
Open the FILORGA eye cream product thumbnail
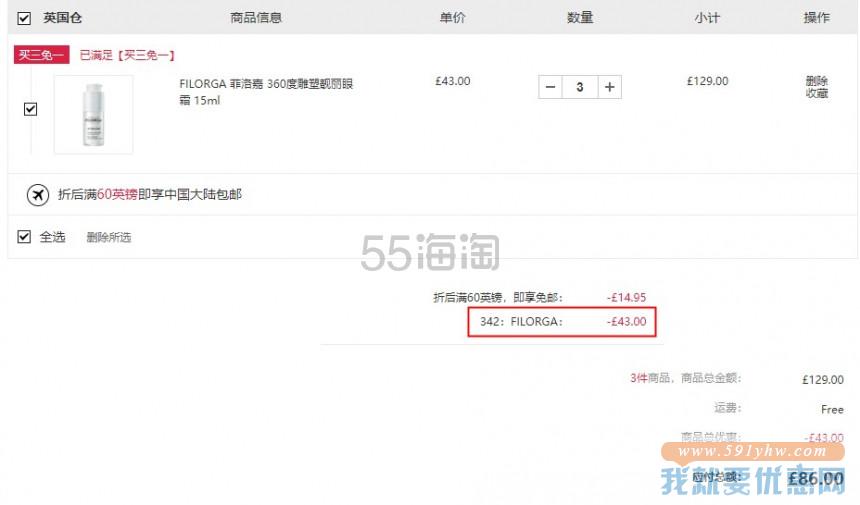pos(94,115)
